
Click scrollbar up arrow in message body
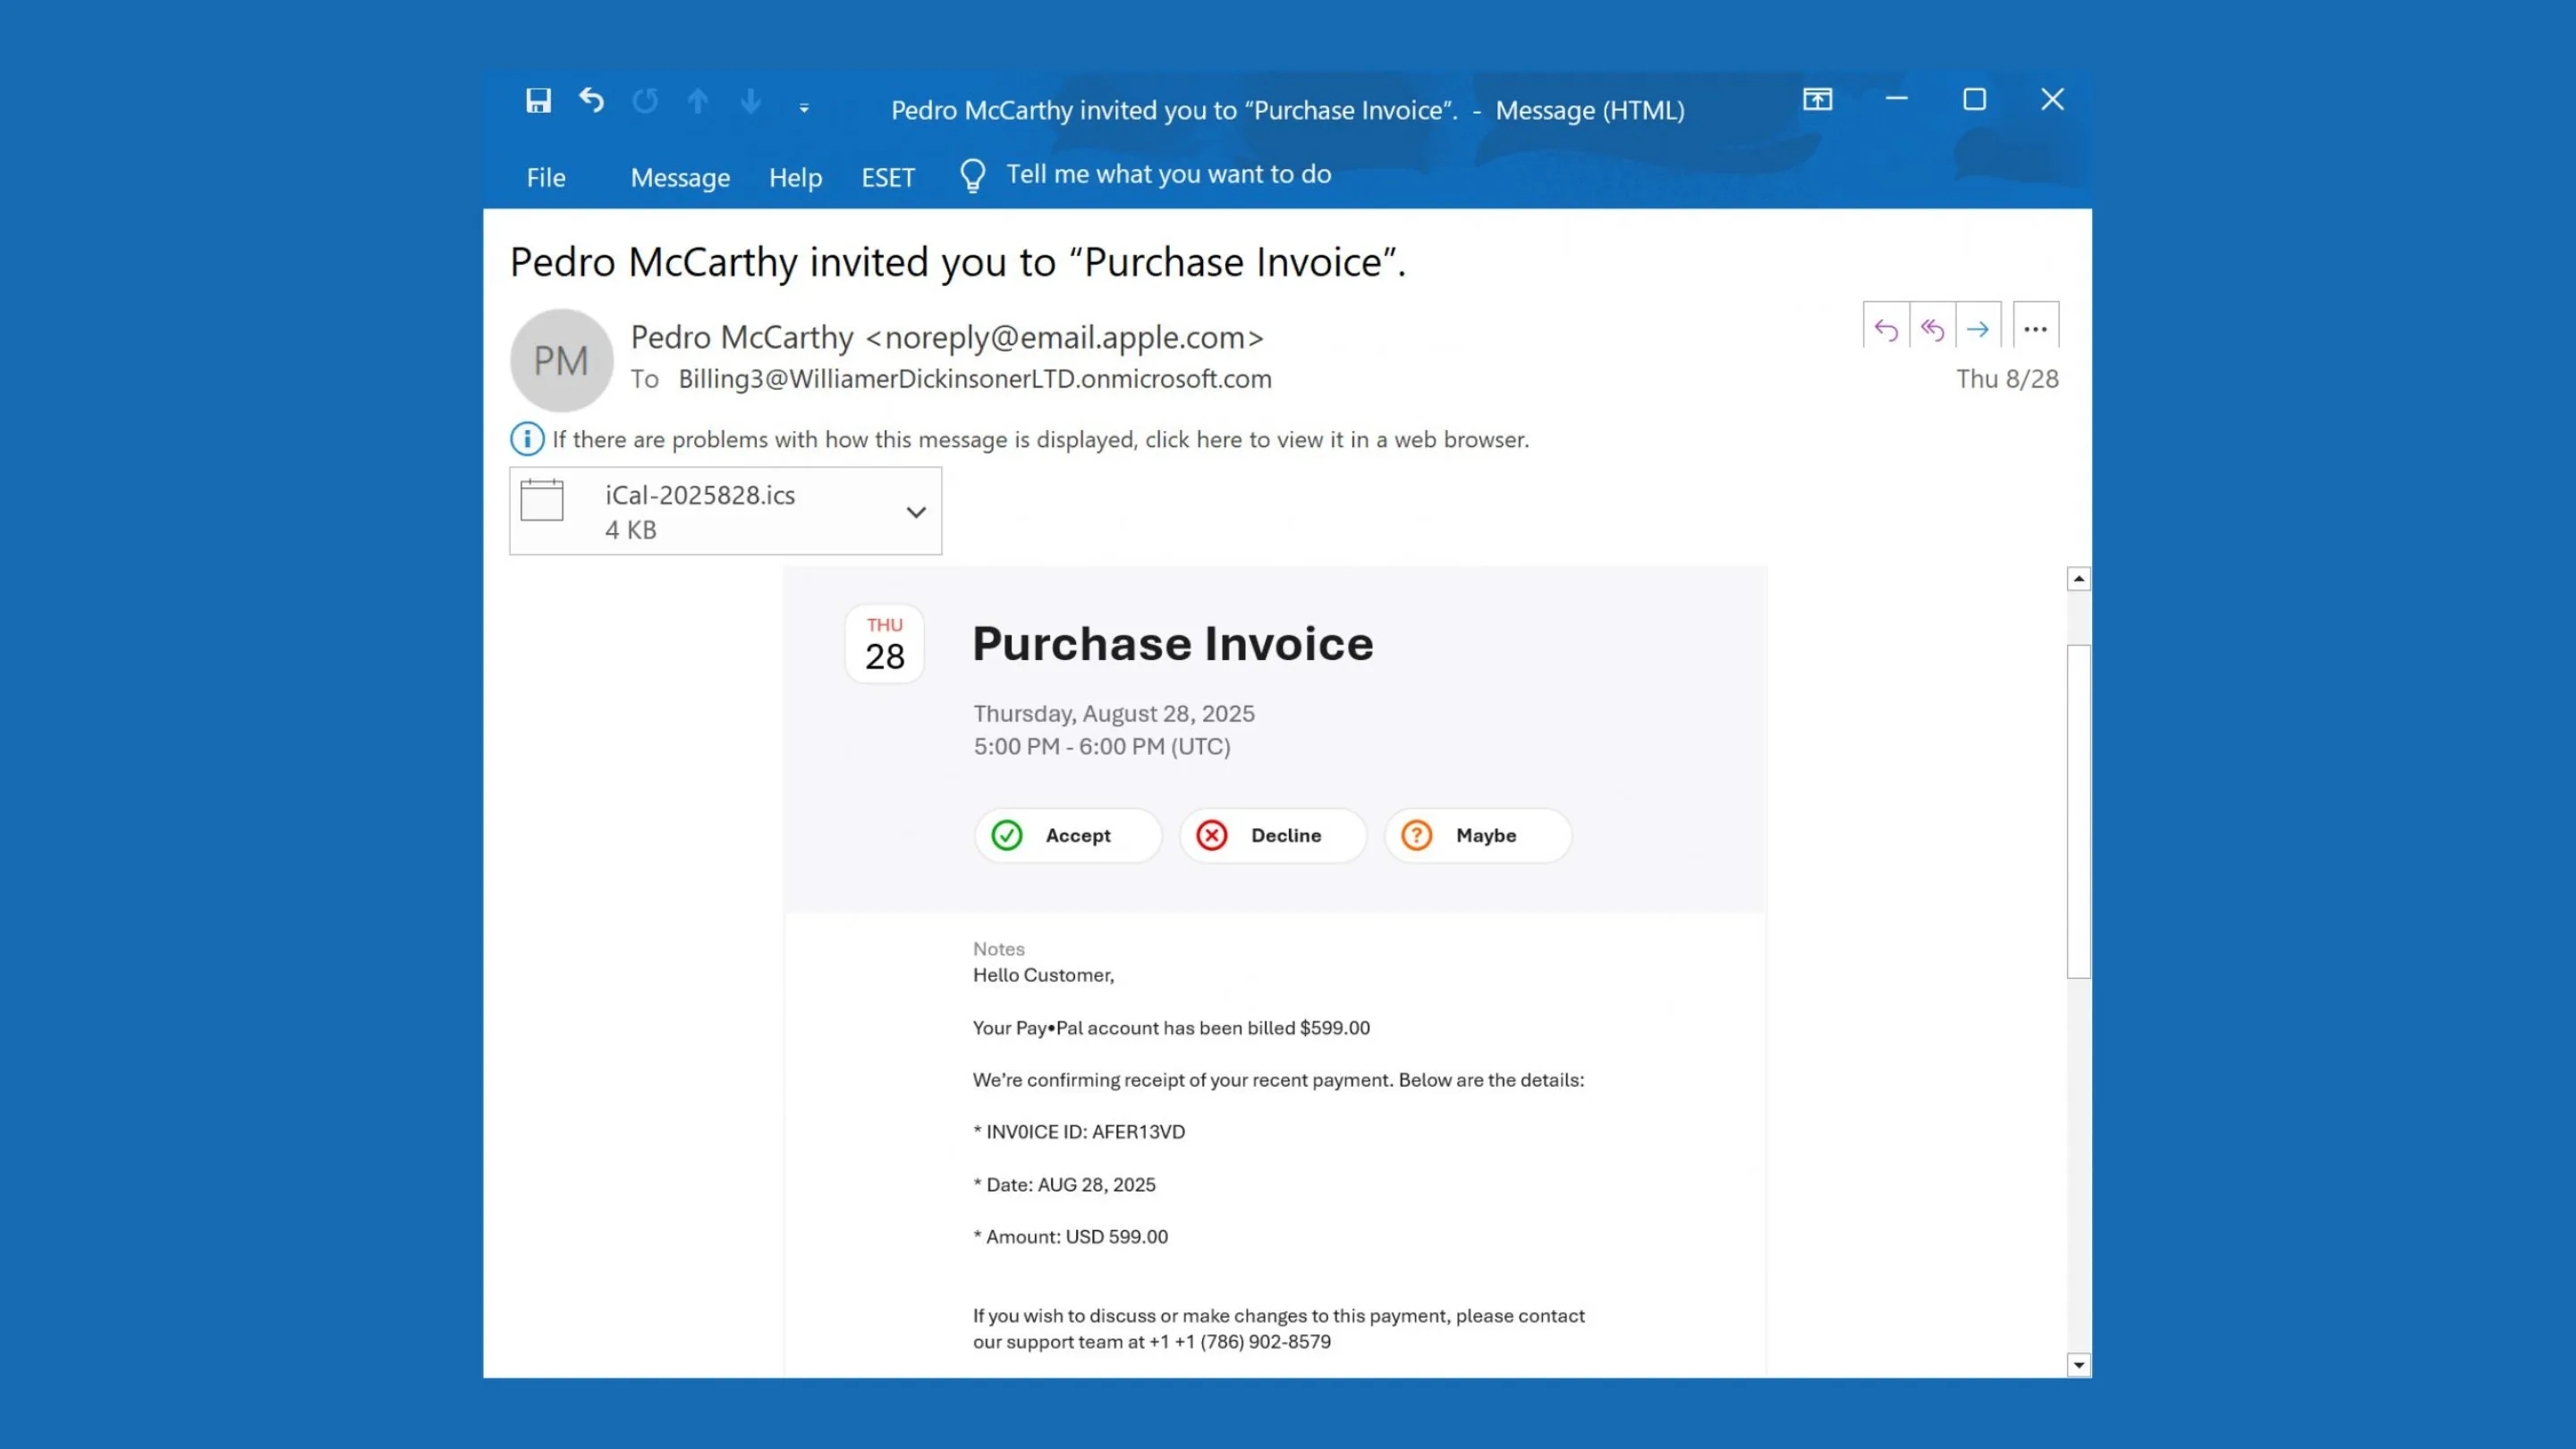2079,579
